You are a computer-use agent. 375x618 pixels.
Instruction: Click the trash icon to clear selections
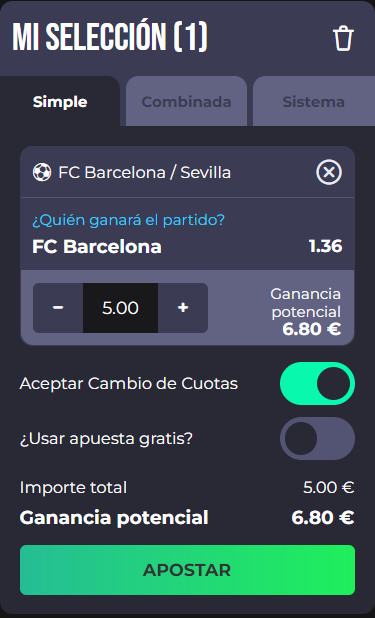click(x=343, y=38)
